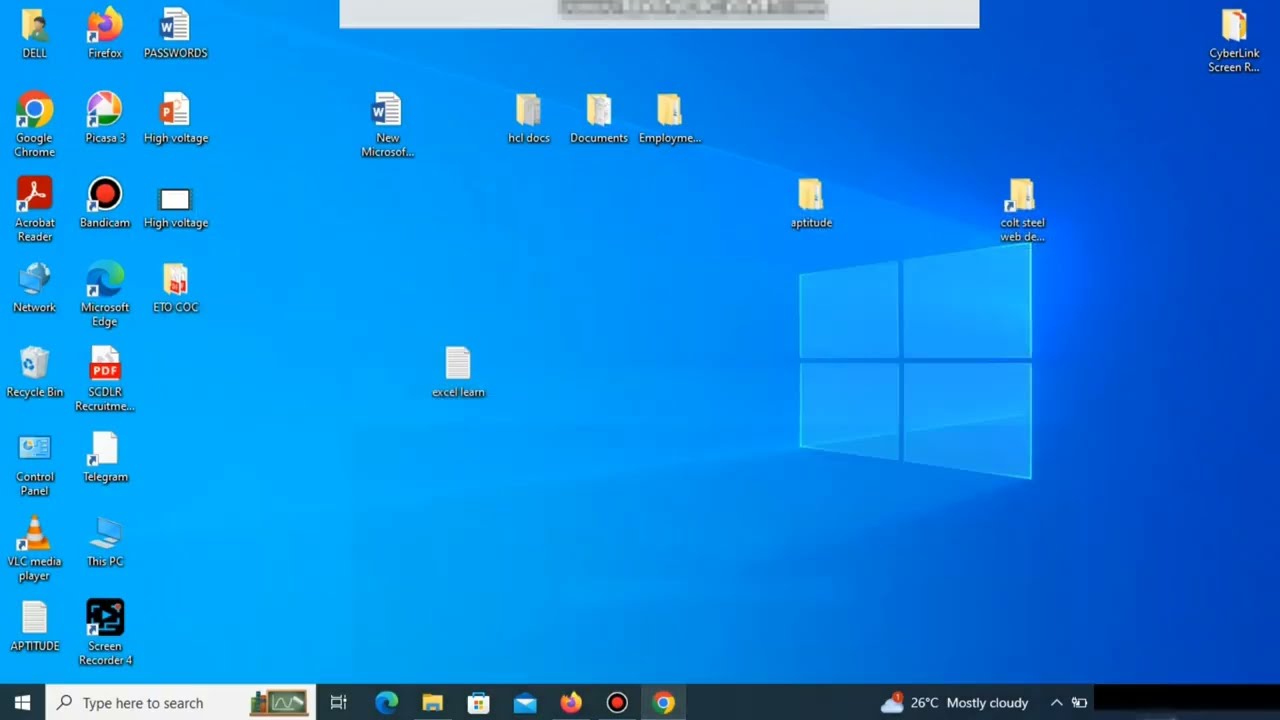The height and width of the screenshot is (720, 1280).
Task: Show hidden system tray icons
Action: coord(1056,703)
